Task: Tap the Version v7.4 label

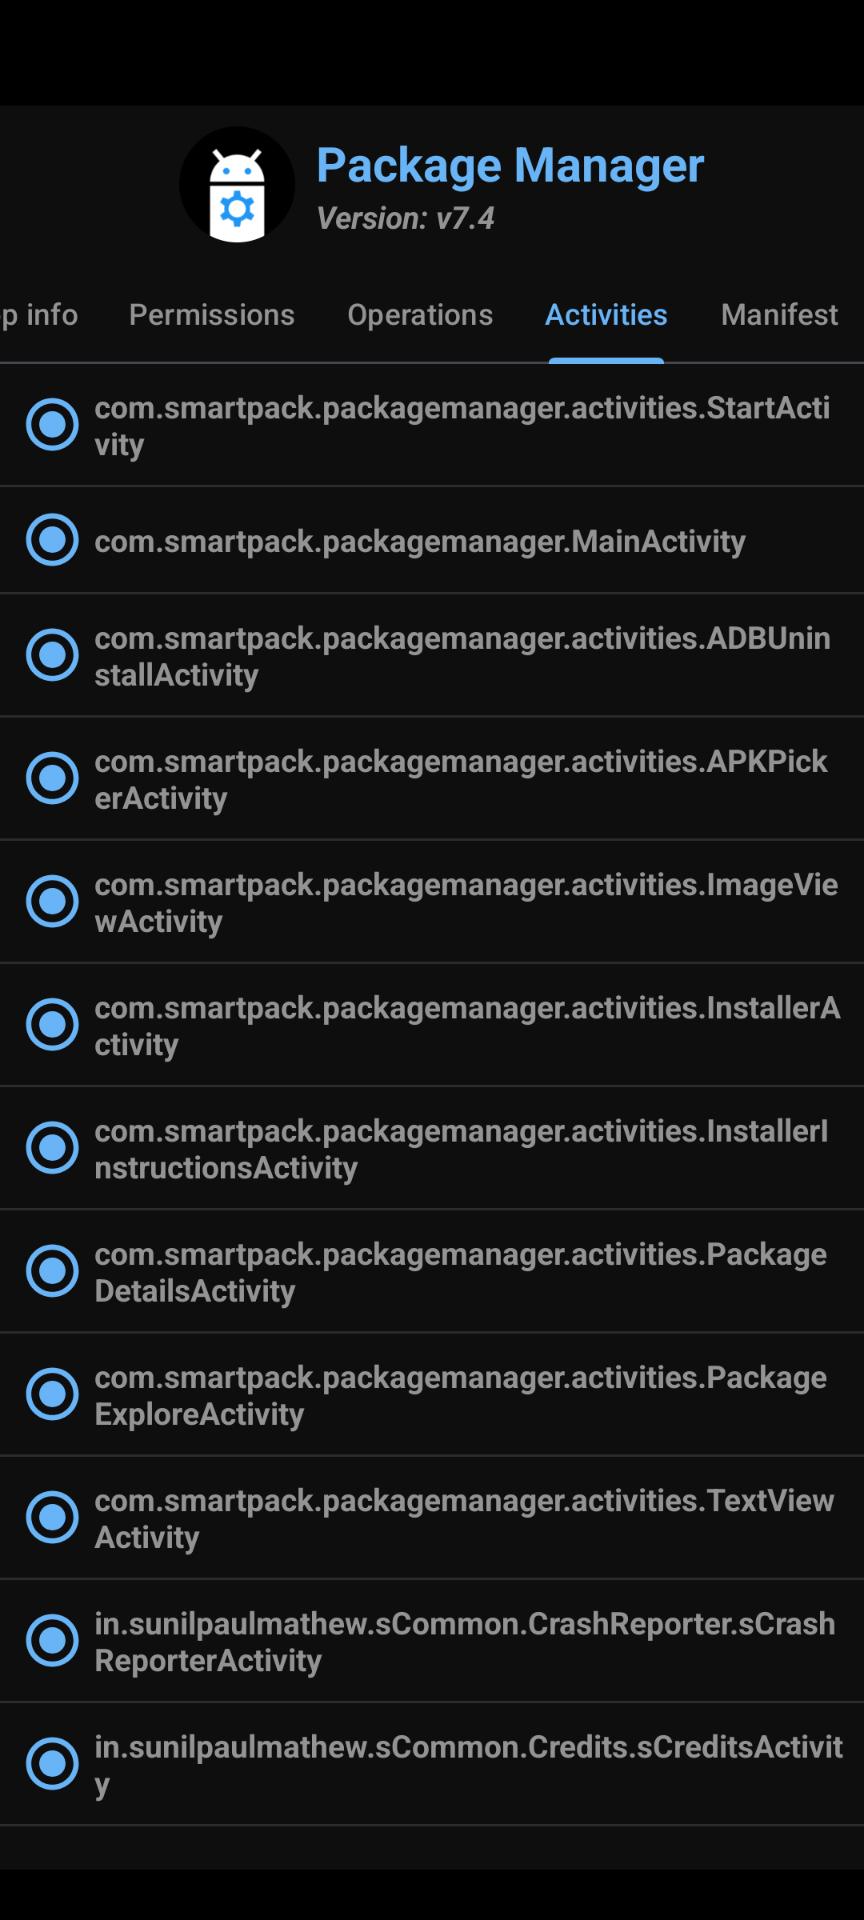Action: 405,218
